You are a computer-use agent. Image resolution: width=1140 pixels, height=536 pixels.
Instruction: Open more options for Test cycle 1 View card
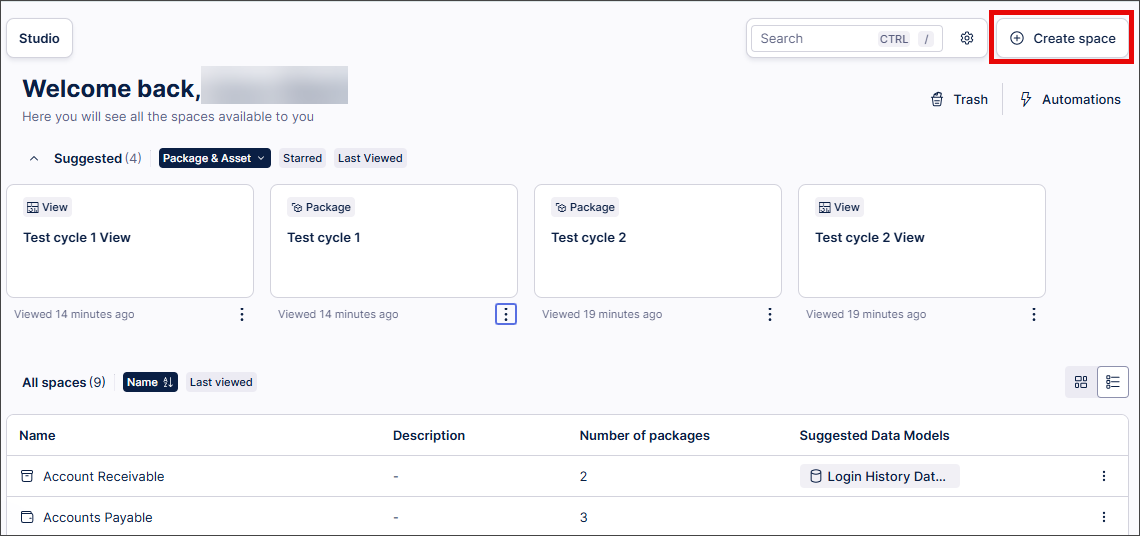(x=242, y=314)
